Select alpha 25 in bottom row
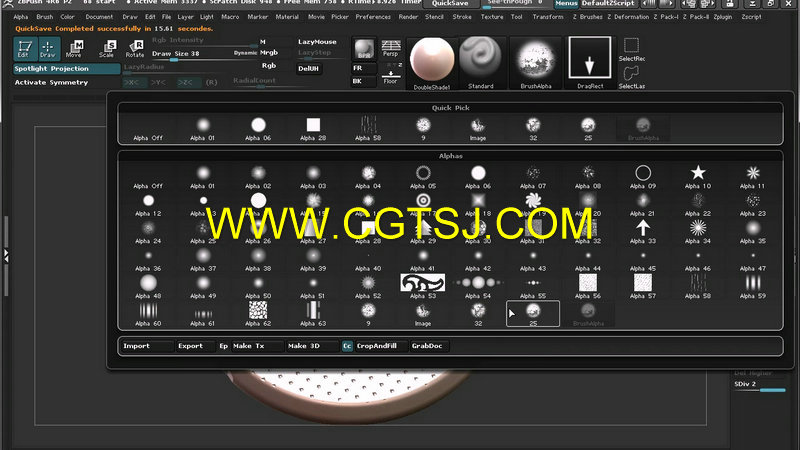Viewport: 800px width, 450px height. 533,314
